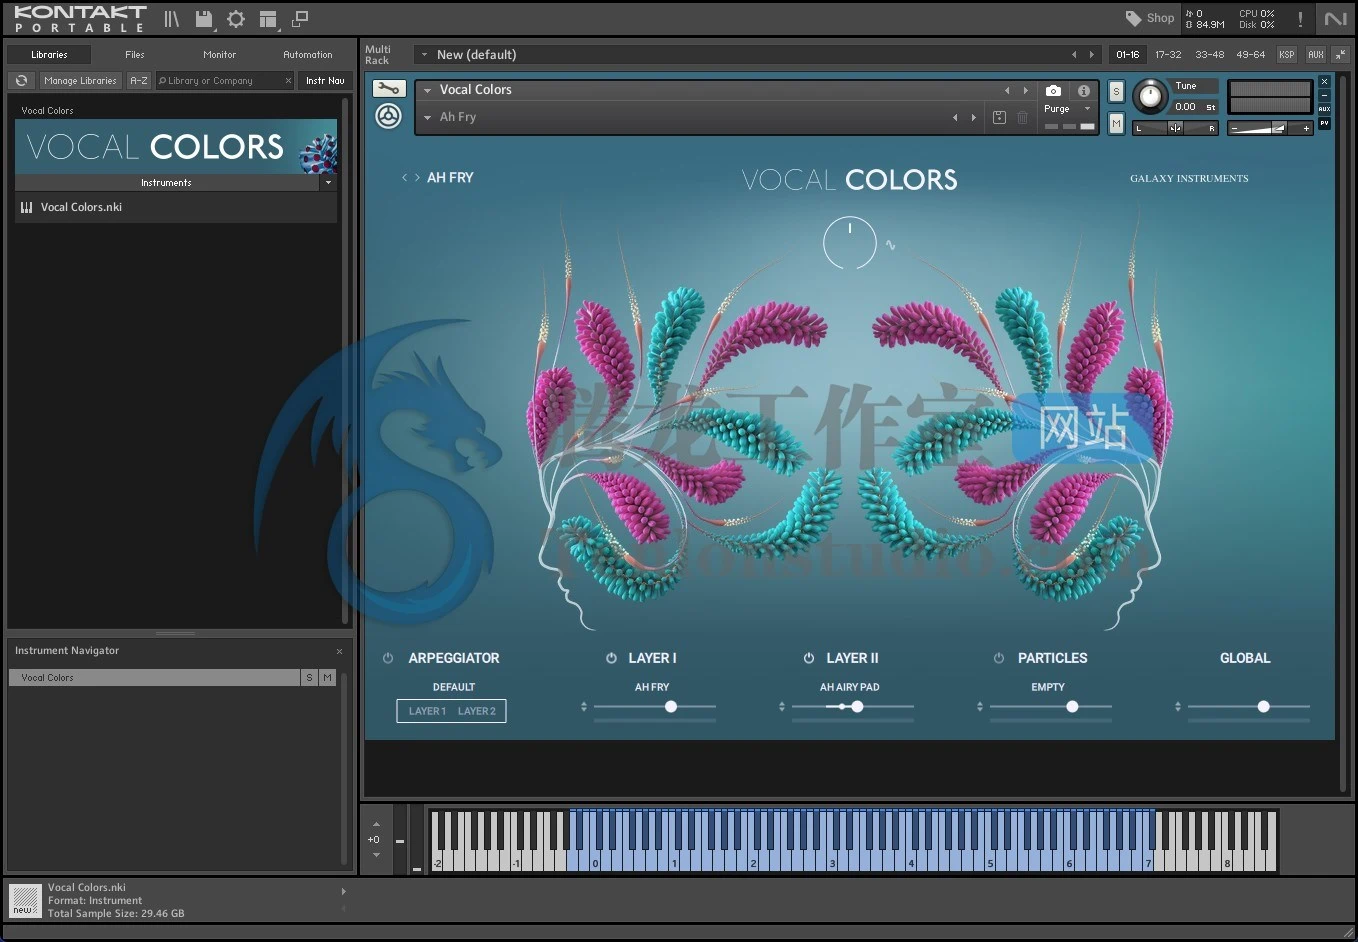Switch to the Files tab
The image size is (1358, 942).
click(x=135, y=55)
